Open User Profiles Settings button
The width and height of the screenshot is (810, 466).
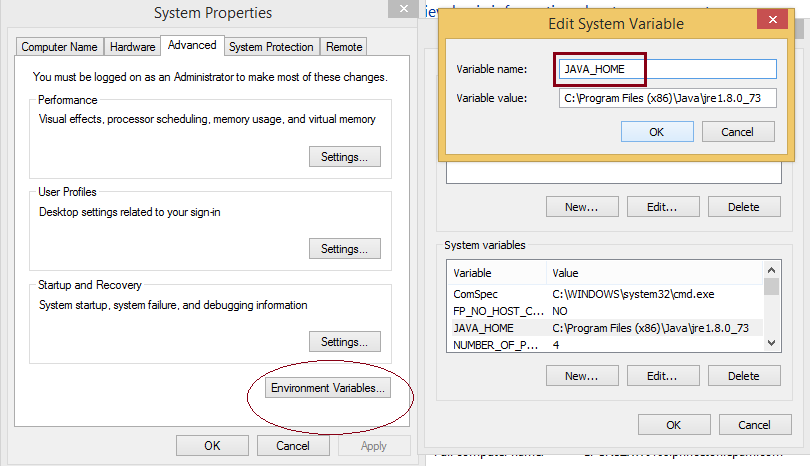click(x=345, y=248)
